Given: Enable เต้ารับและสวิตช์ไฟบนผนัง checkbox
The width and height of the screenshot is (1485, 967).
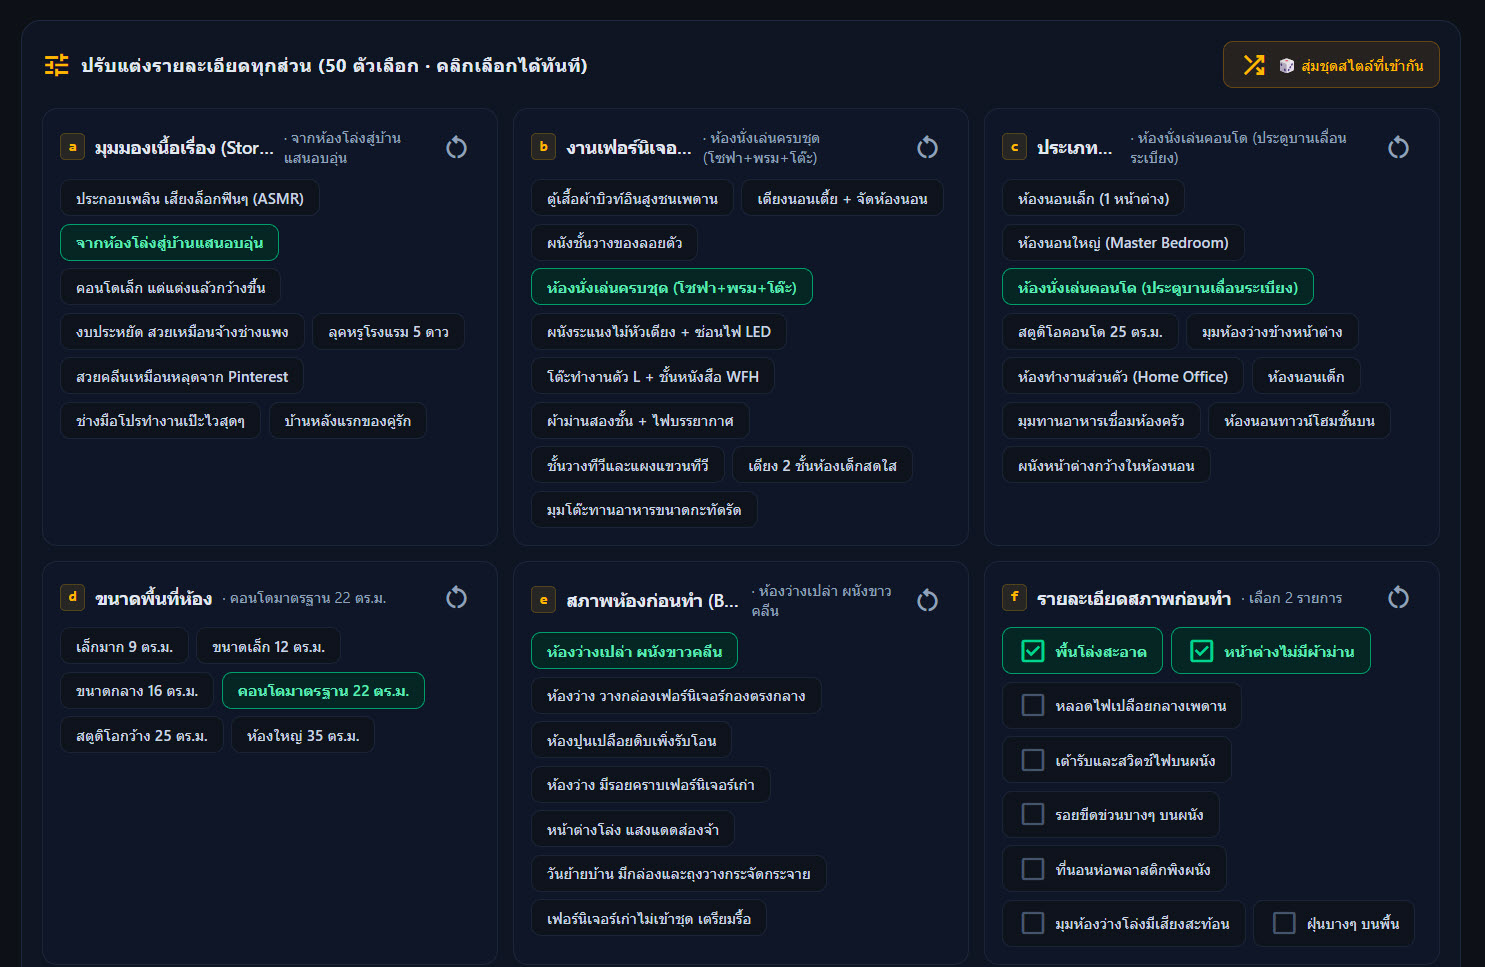Looking at the screenshot, I should click(x=1033, y=760).
